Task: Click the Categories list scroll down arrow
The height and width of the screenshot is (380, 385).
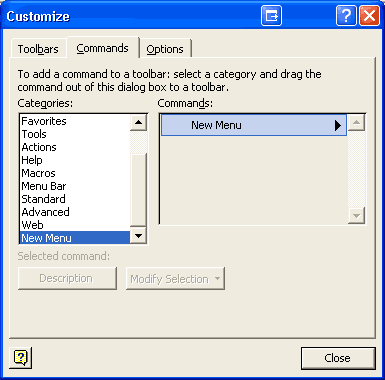Action: tap(138, 236)
